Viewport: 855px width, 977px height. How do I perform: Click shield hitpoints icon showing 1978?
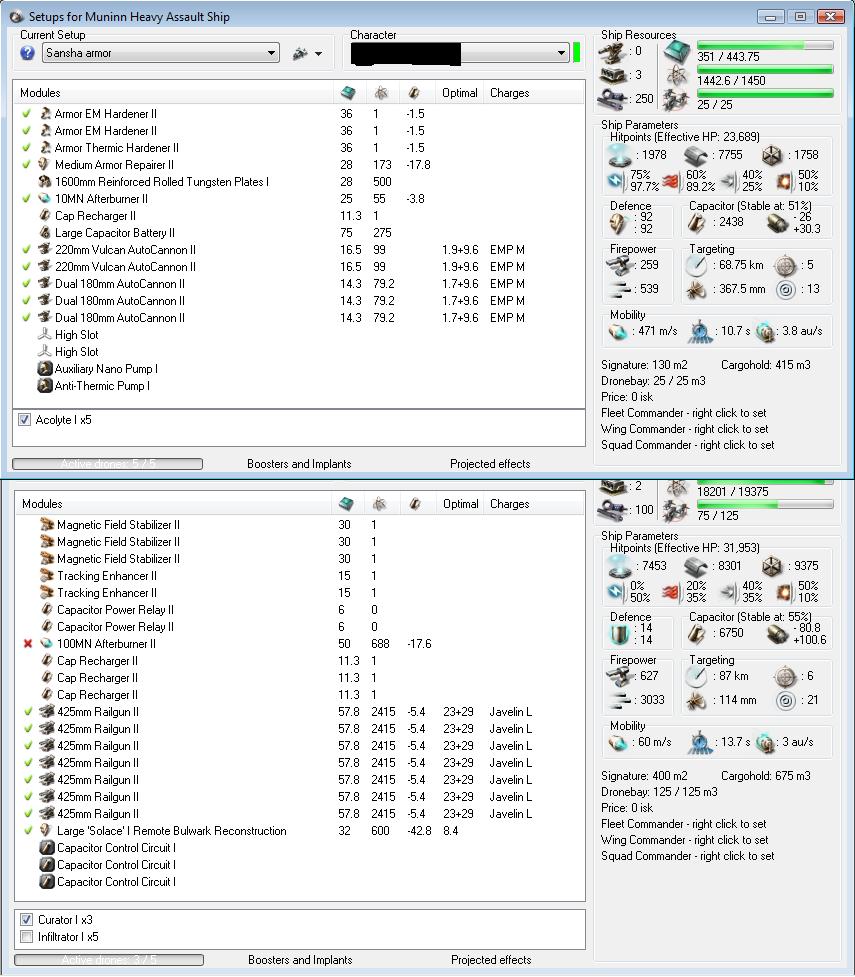click(619, 155)
